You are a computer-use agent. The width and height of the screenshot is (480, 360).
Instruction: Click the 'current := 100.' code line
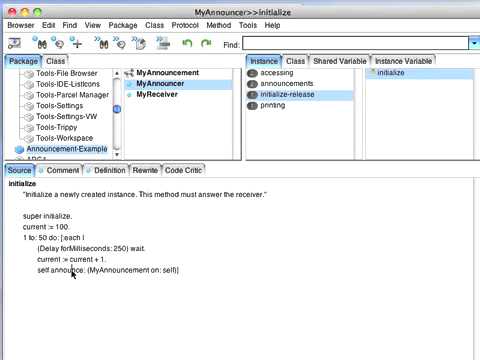pyautogui.click(x=46, y=227)
